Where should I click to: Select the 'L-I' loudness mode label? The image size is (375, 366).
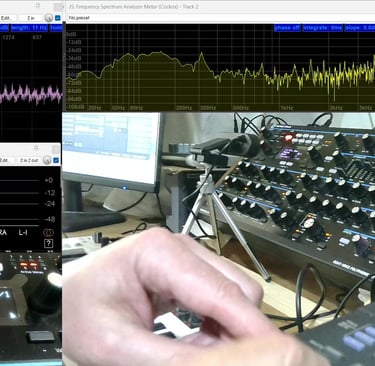(x=23, y=232)
